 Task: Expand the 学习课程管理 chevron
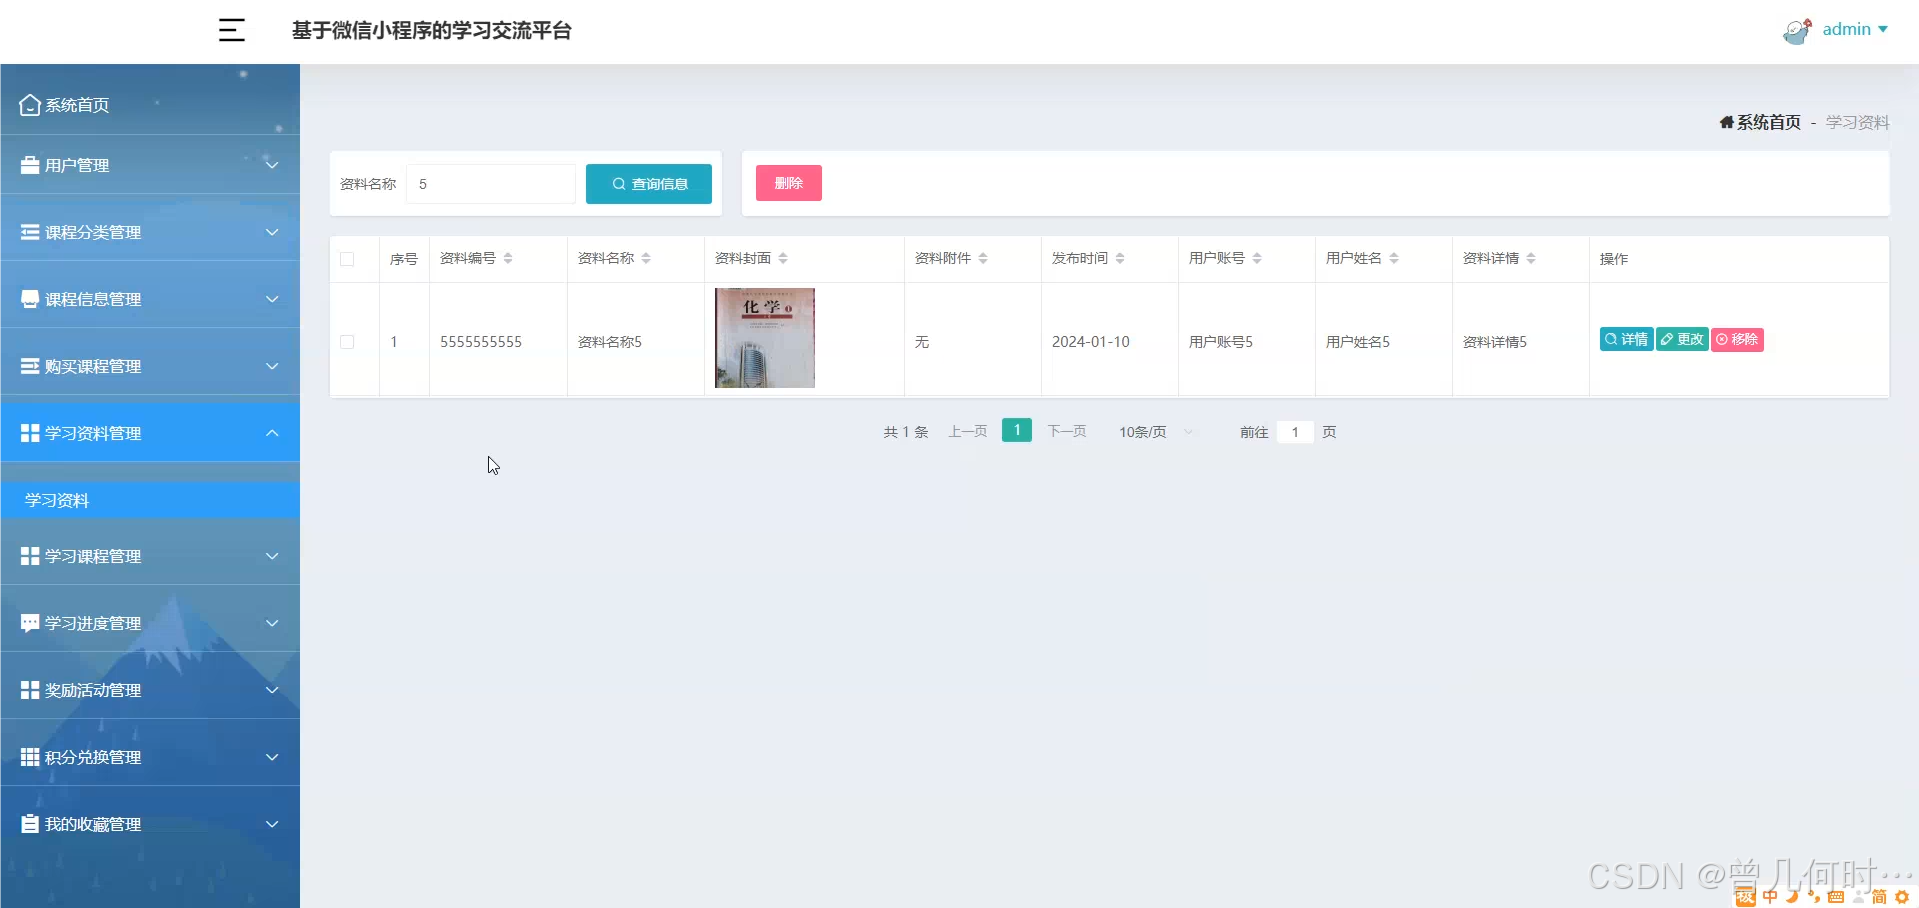point(272,556)
